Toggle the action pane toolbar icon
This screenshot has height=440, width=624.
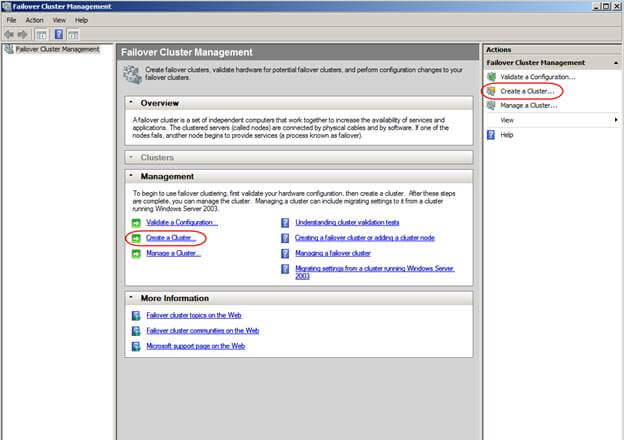tap(73, 35)
